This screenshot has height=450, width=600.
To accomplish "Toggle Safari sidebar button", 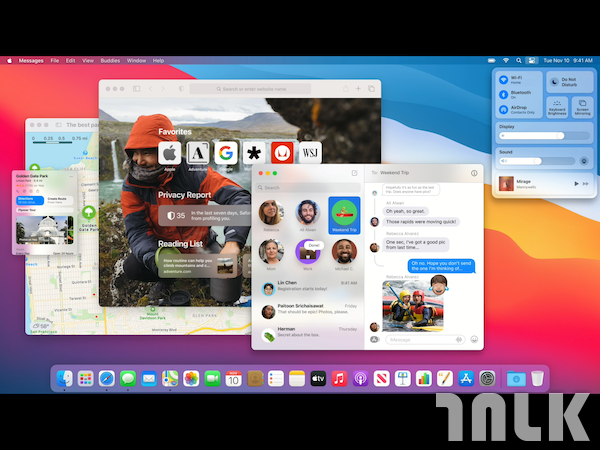I will click(137, 89).
